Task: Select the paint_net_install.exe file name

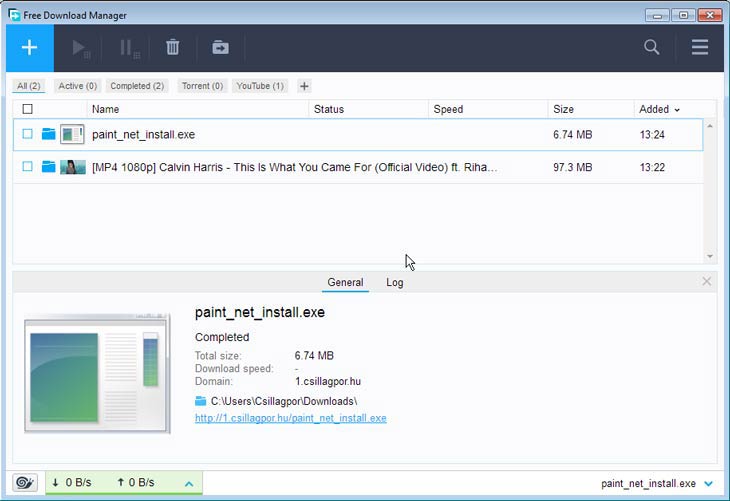Action: click(143, 135)
